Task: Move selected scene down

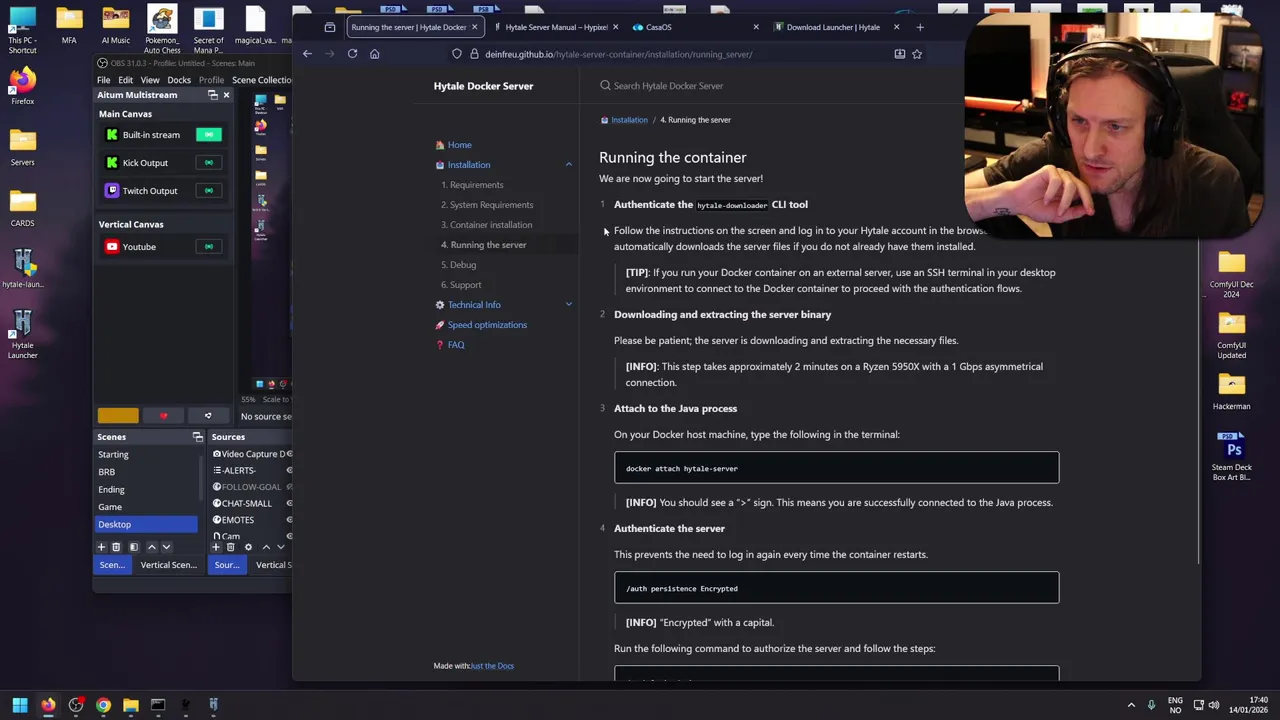Action: coord(167,547)
